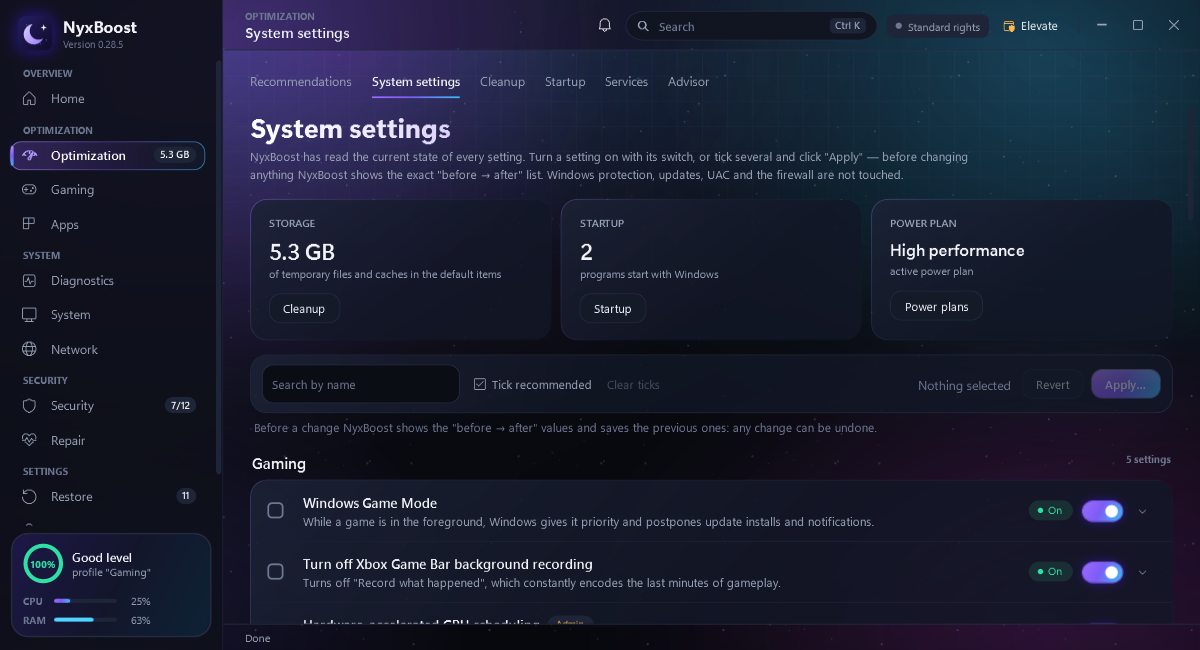This screenshot has width=1200, height=650.
Task: Focus the Search by name field
Action: pos(361,385)
